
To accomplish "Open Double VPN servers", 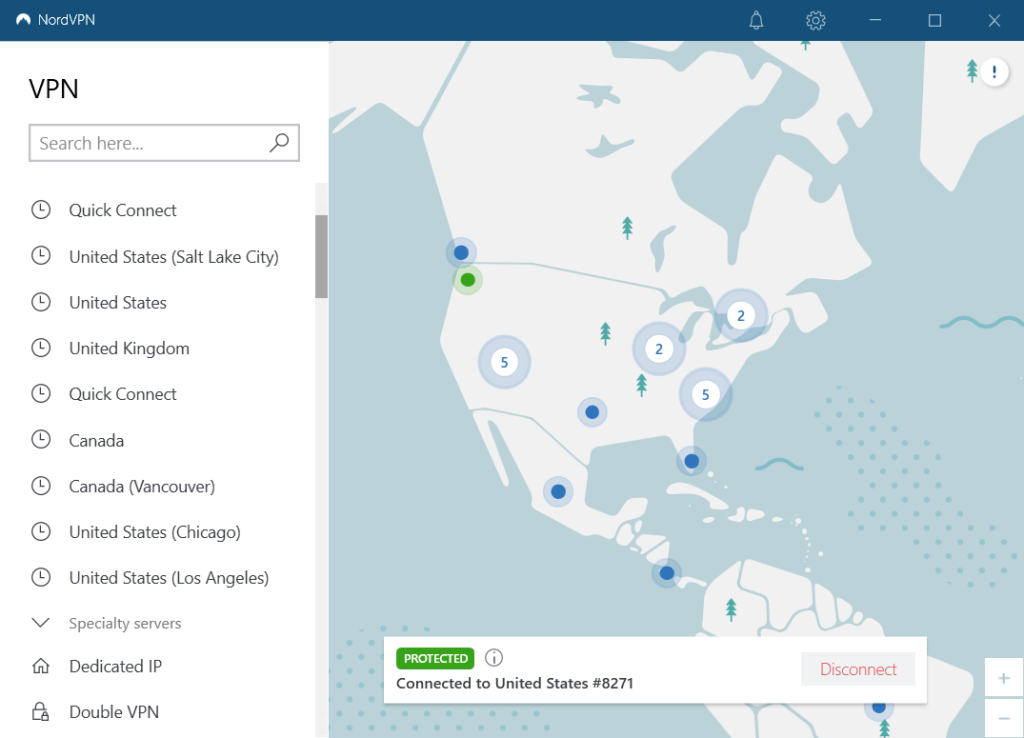I will [114, 712].
